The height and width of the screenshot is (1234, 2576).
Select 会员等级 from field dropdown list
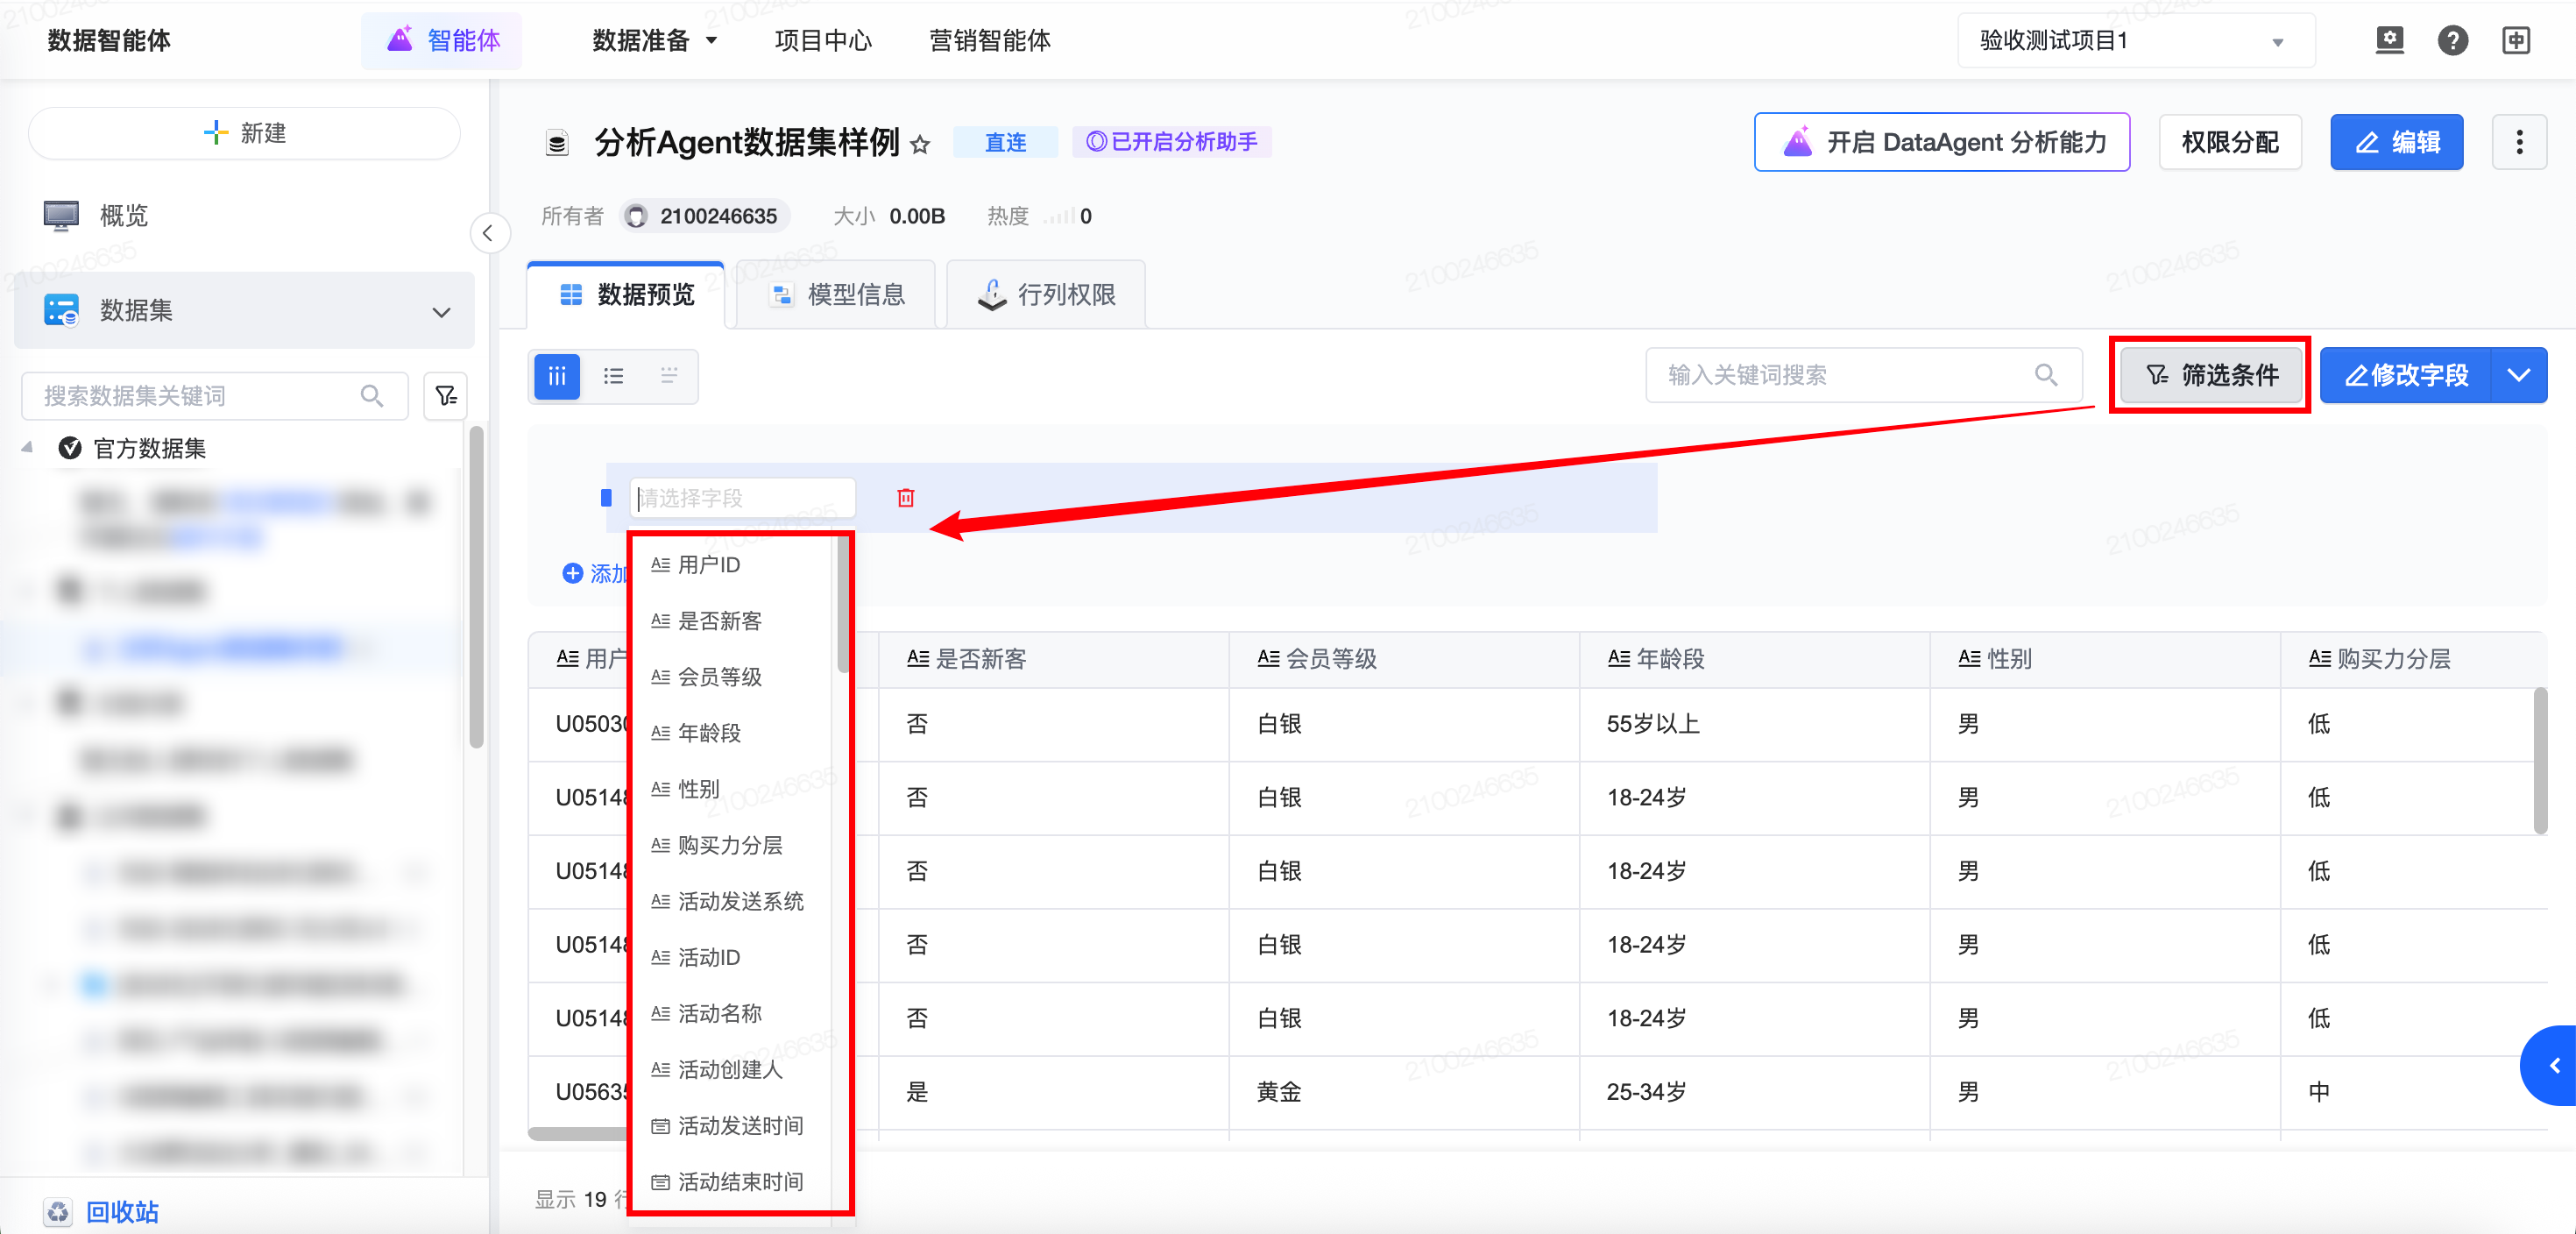click(720, 677)
